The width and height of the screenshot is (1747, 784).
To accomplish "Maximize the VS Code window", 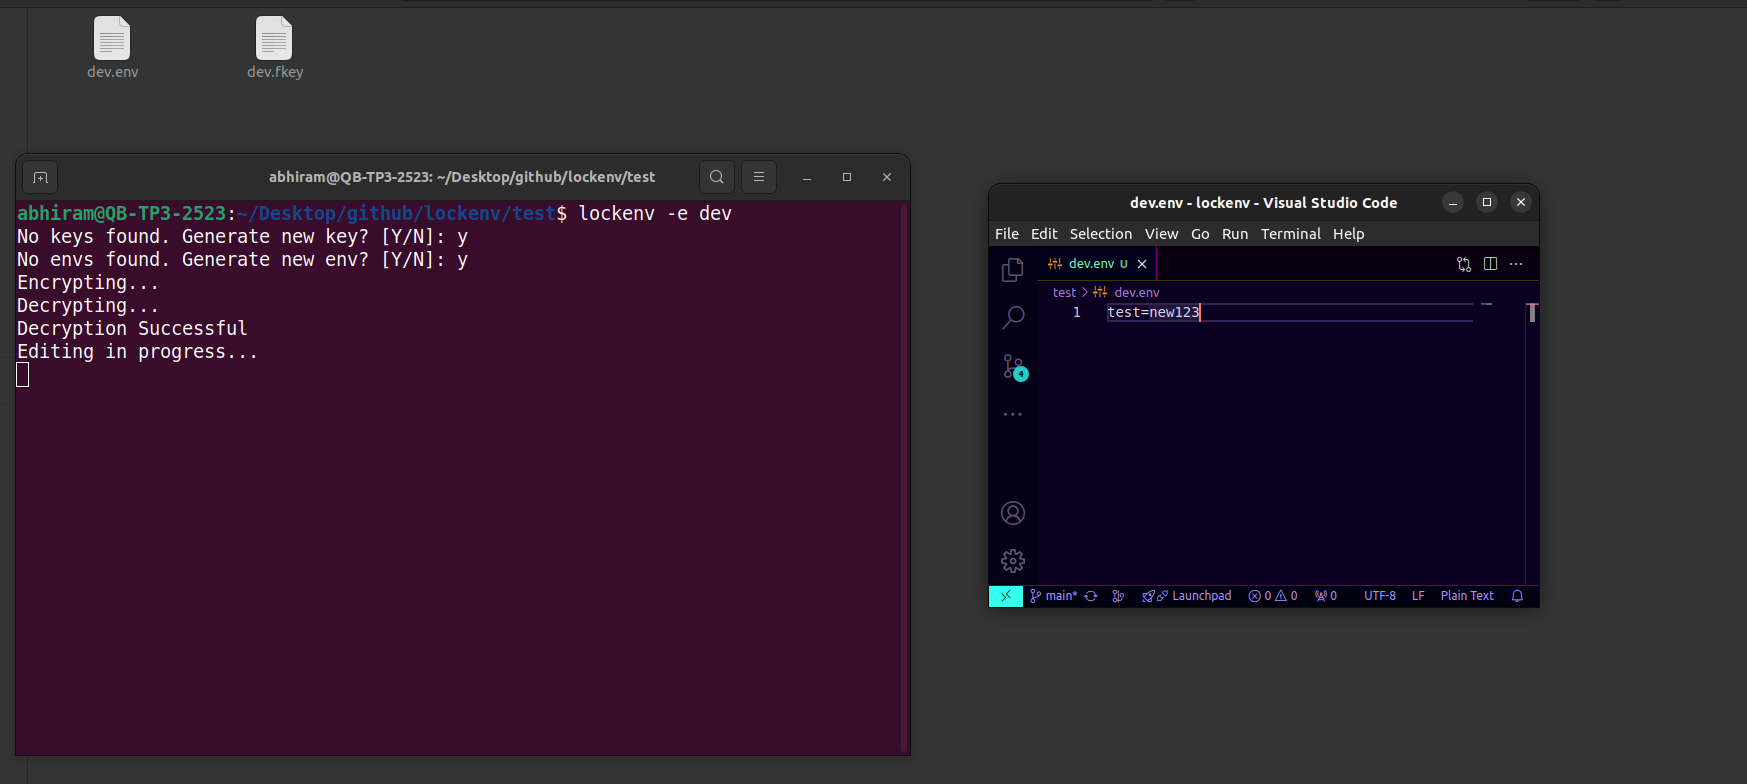I will pyautogui.click(x=1487, y=203).
